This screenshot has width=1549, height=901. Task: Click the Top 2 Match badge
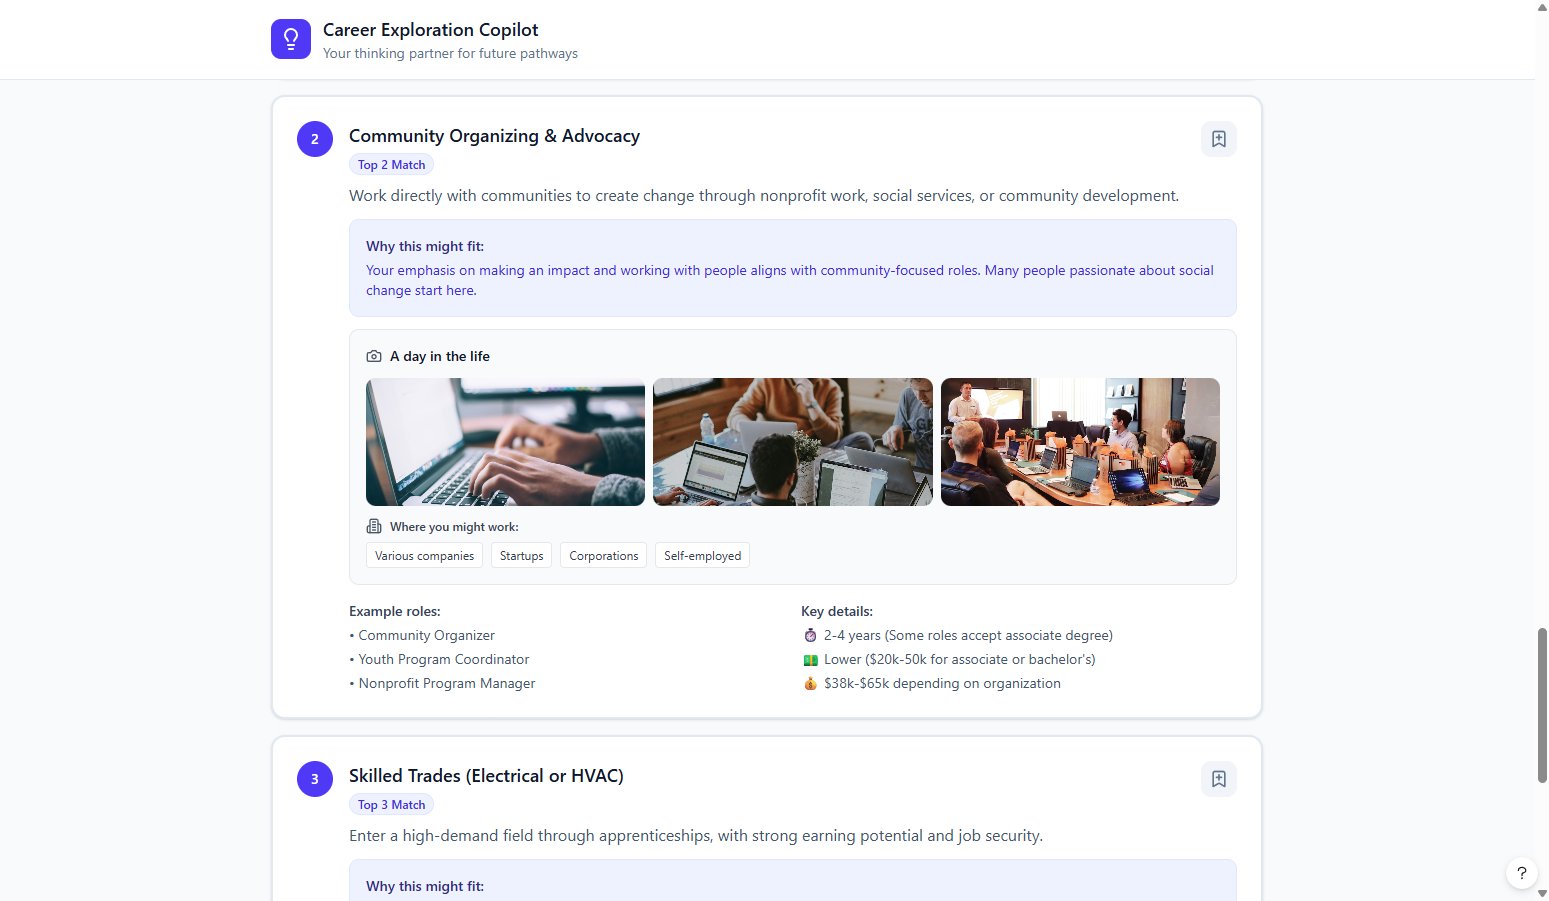coord(391,165)
